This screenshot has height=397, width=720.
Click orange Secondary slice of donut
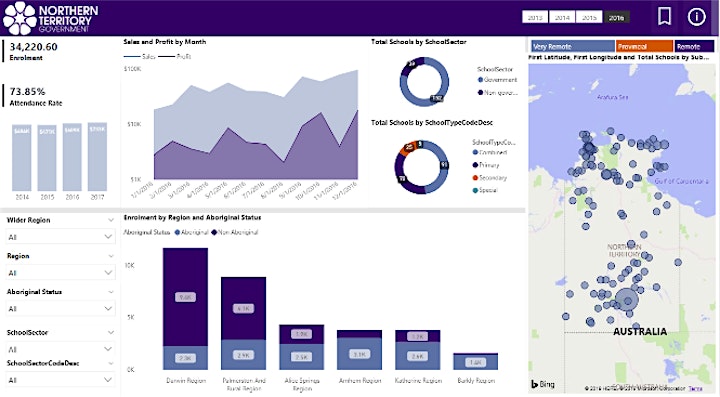[x=407, y=148]
